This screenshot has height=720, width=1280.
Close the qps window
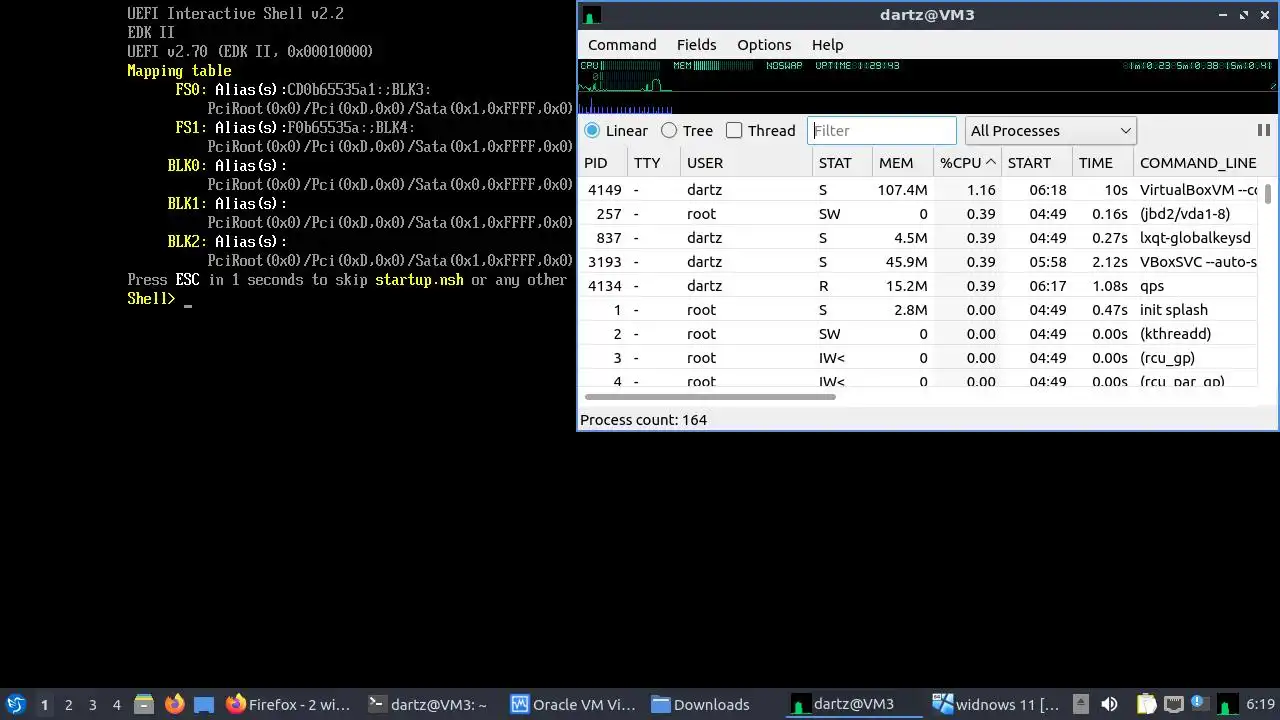(x=1265, y=15)
